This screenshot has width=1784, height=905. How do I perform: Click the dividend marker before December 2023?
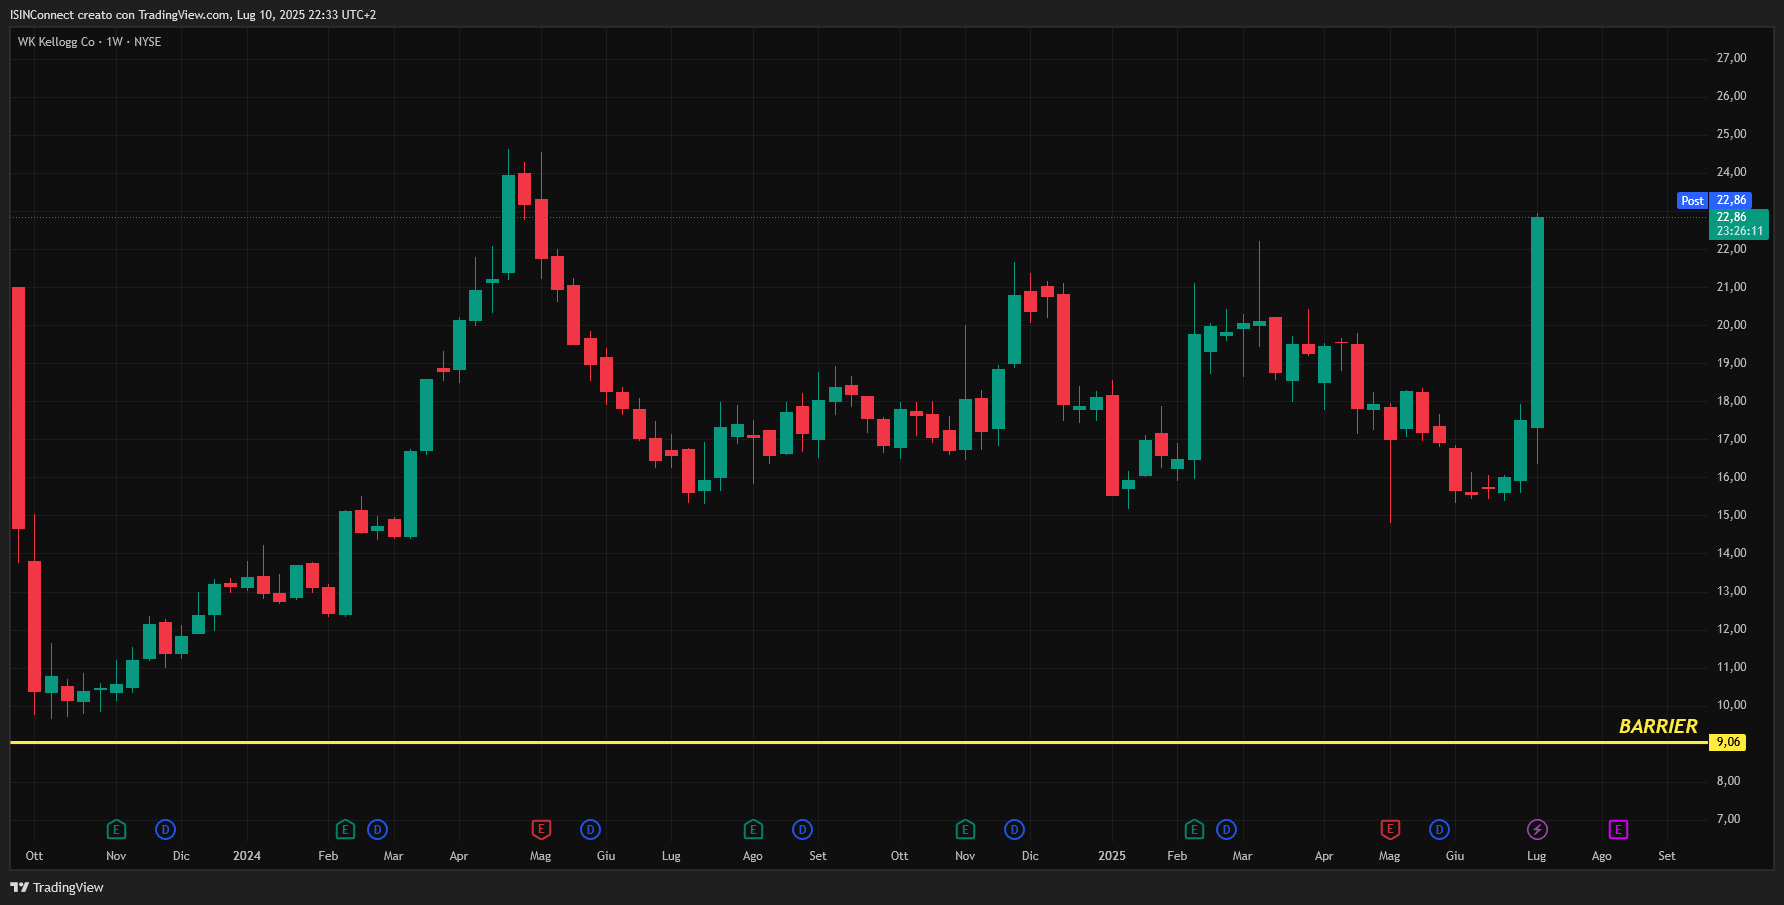[165, 829]
